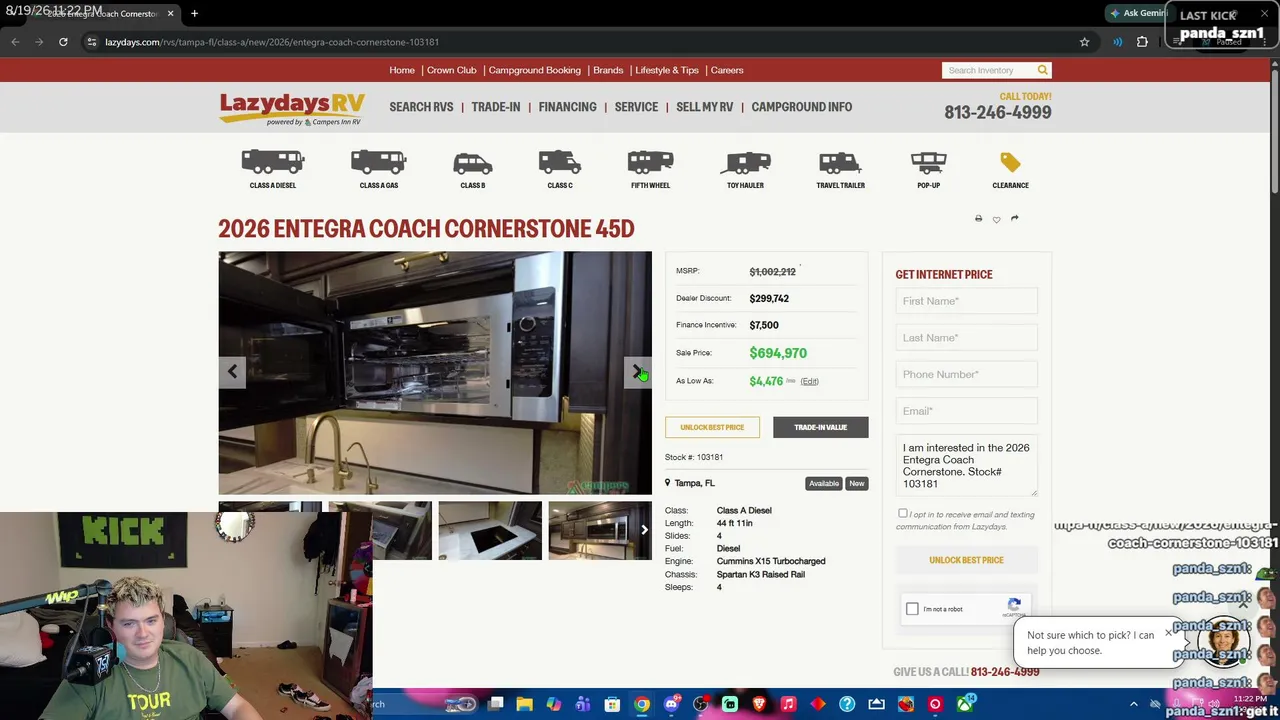Viewport: 1280px width, 720px height.
Task: Click the Tampa, FL location text
Action: tap(695, 483)
